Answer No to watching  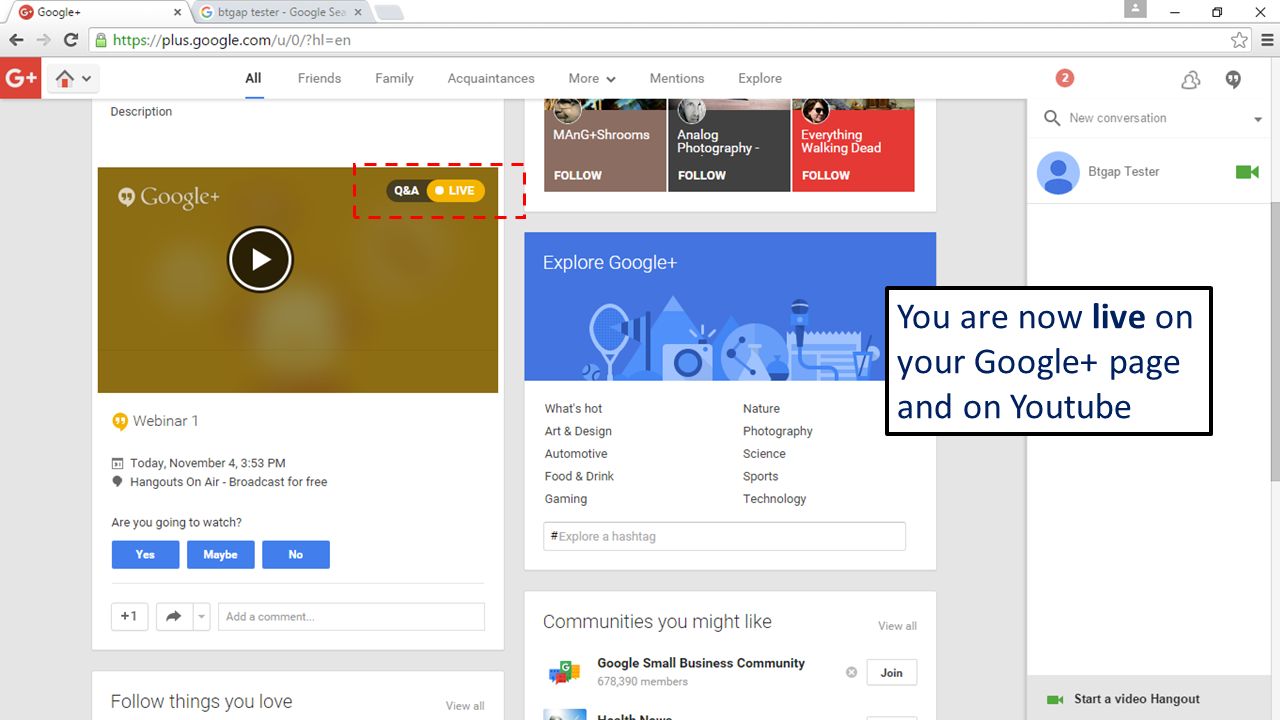point(296,555)
